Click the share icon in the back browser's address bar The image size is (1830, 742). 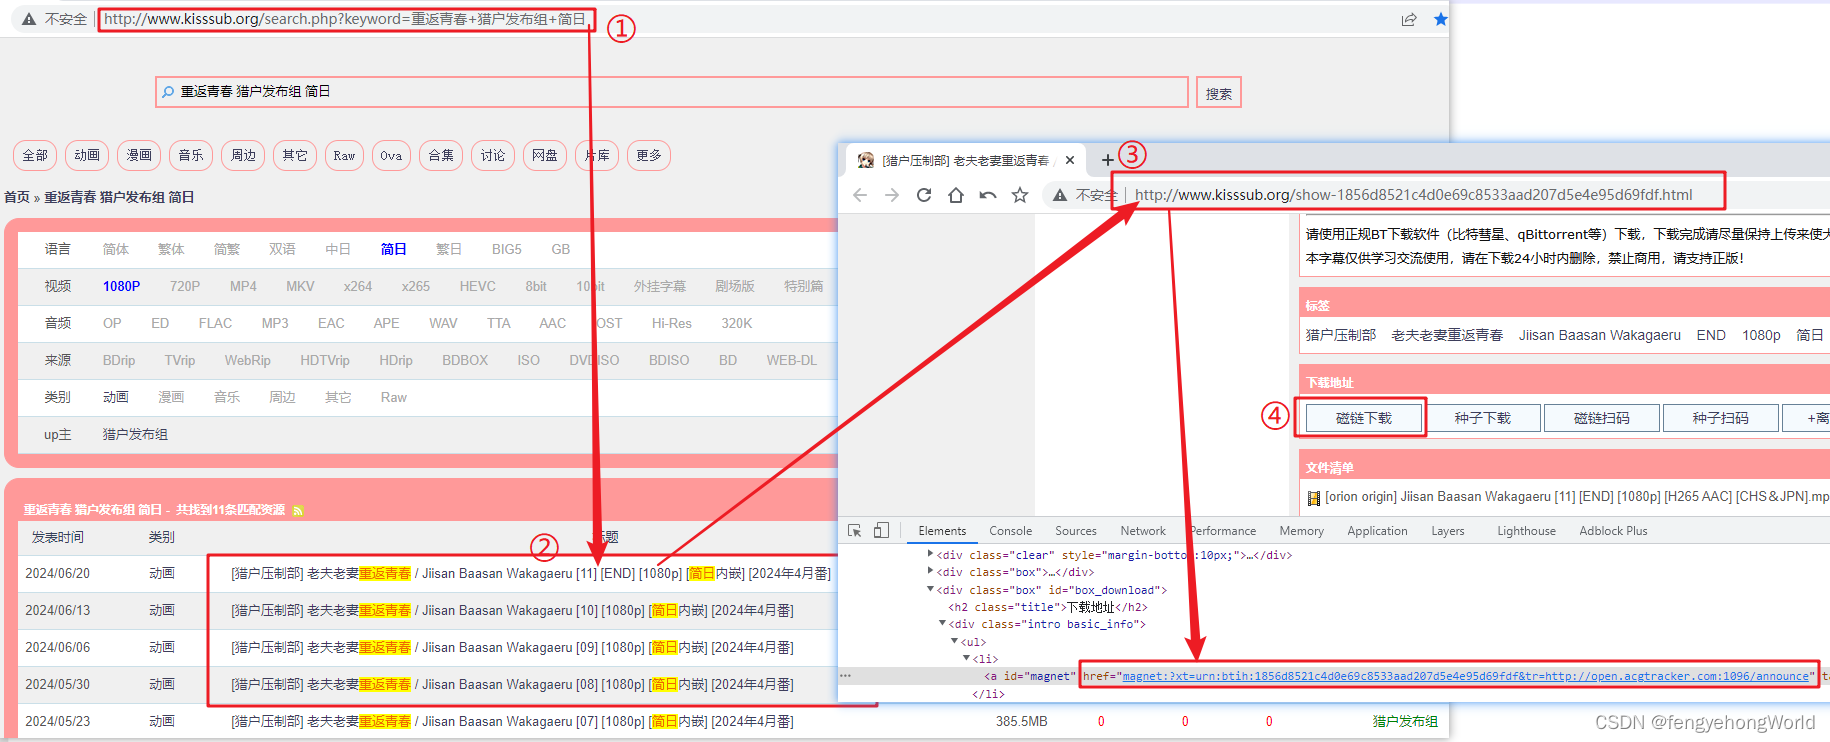[x=1409, y=19]
